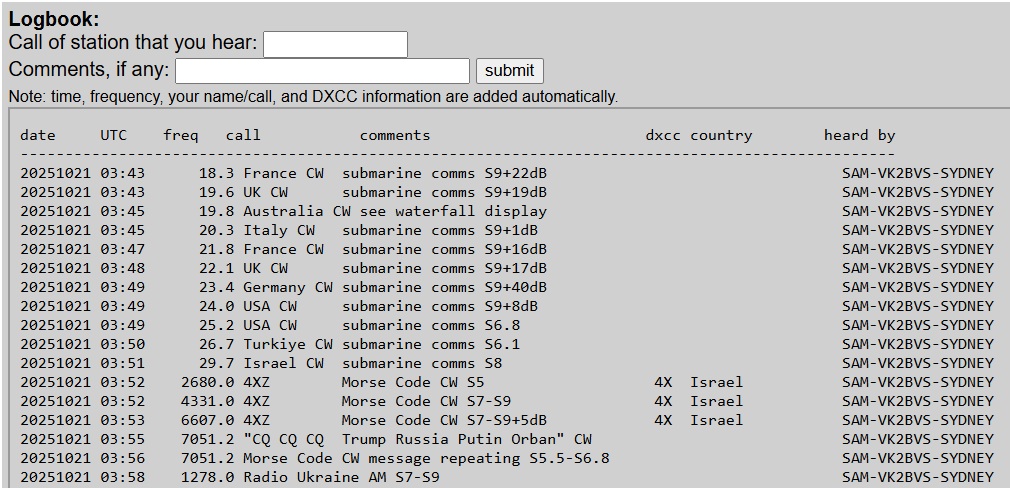The image size is (1010, 488).
Task: Select the 23.4 Germany CW log row
Action: coord(507,287)
